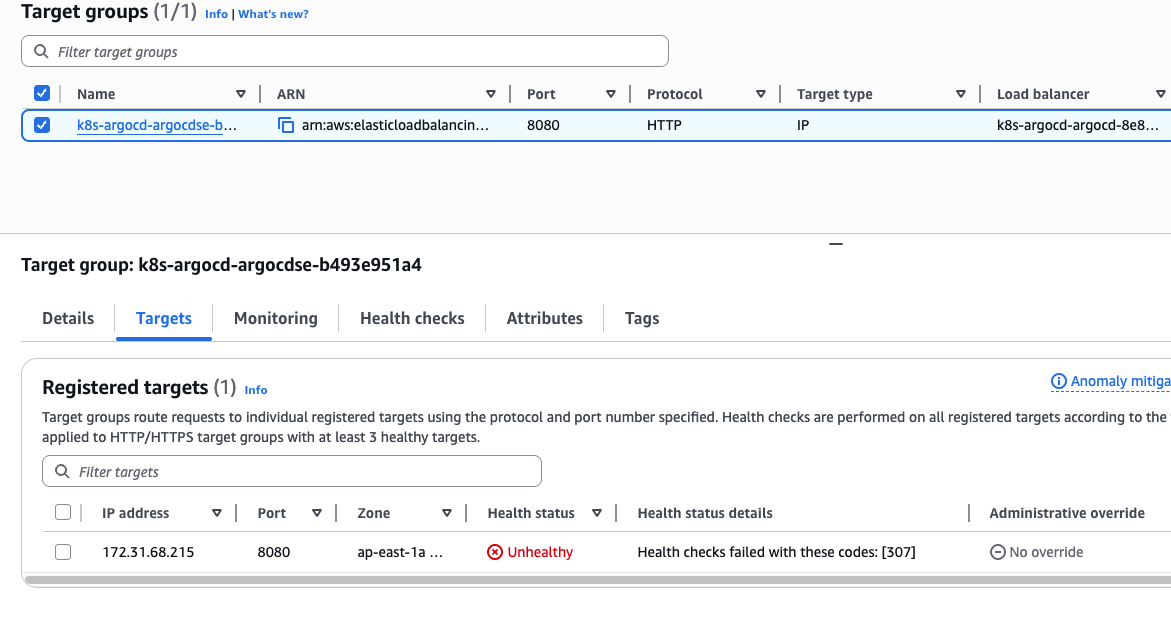Open the k8s-argocd-argocdse target group link

coord(157,125)
